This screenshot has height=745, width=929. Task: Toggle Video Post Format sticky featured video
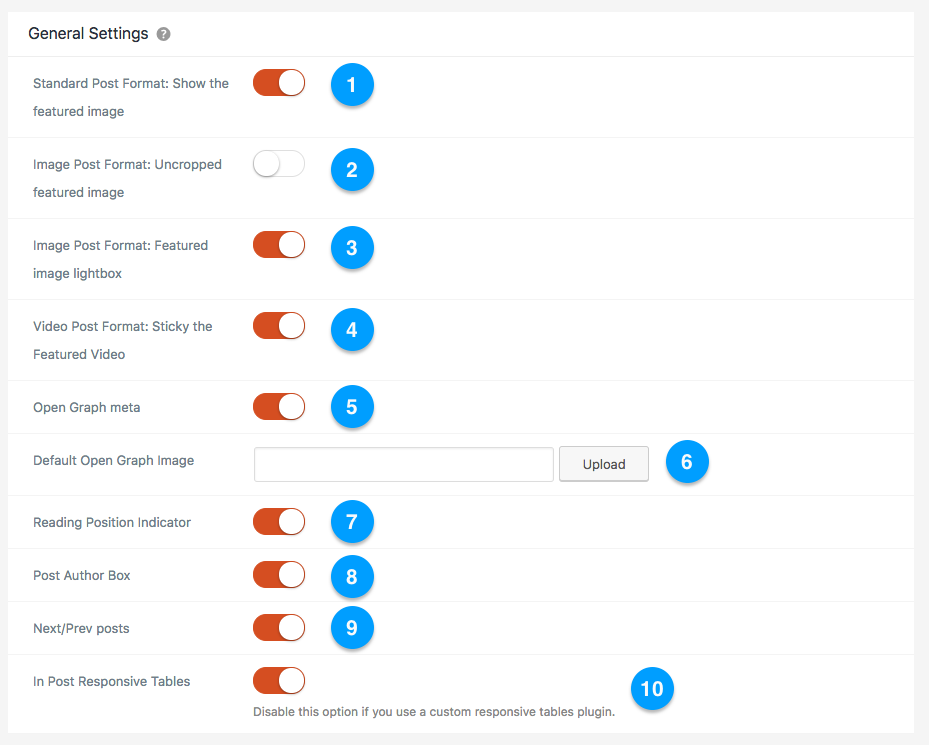click(279, 326)
